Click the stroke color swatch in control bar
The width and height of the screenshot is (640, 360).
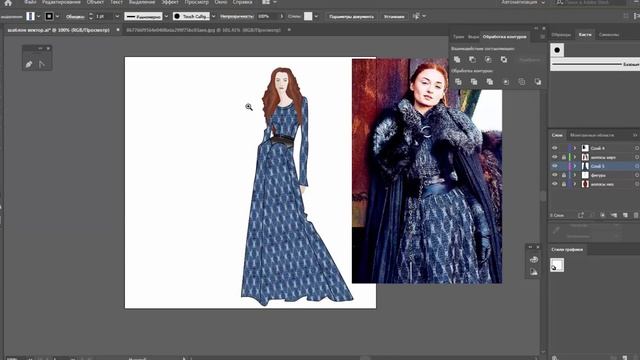click(x=49, y=16)
